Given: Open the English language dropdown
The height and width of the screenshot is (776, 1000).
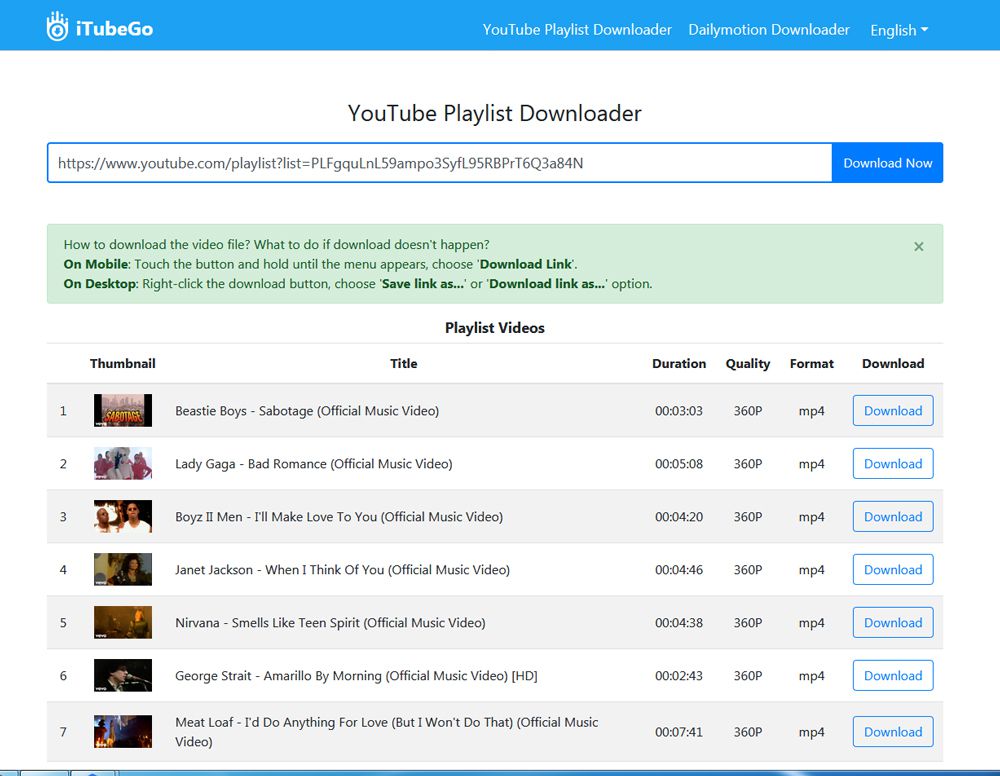Looking at the screenshot, I should (899, 30).
